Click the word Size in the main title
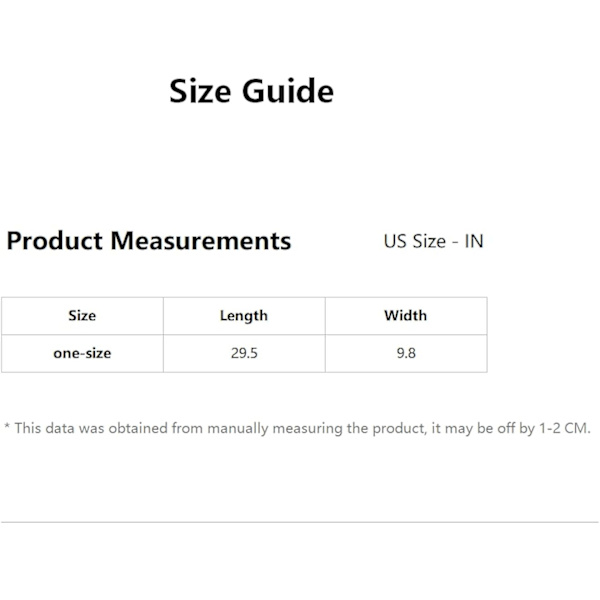 click(x=200, y=91)
